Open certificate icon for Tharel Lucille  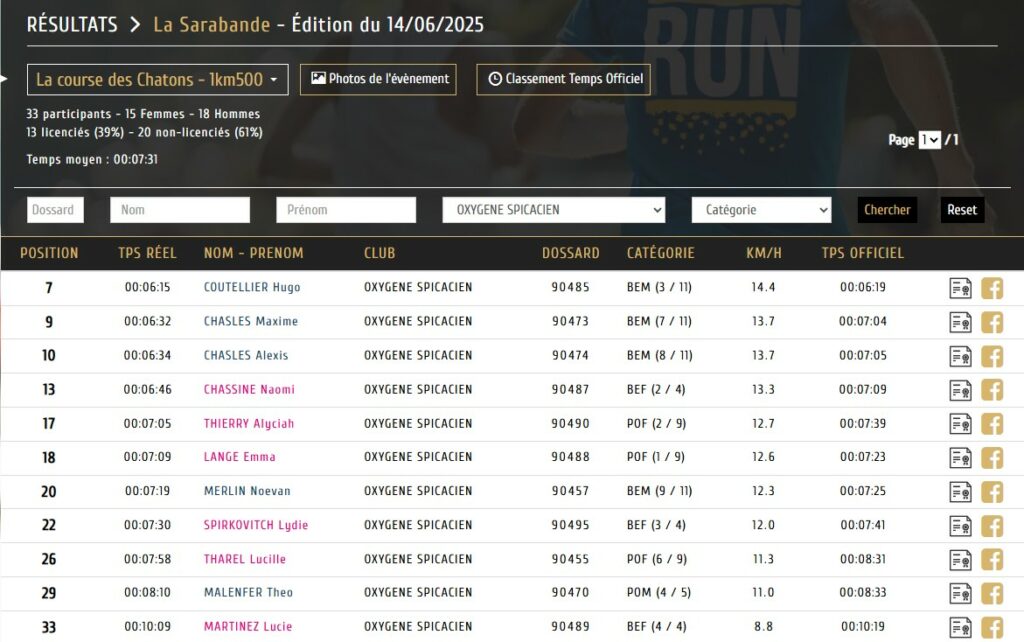(x=960, y=560)
